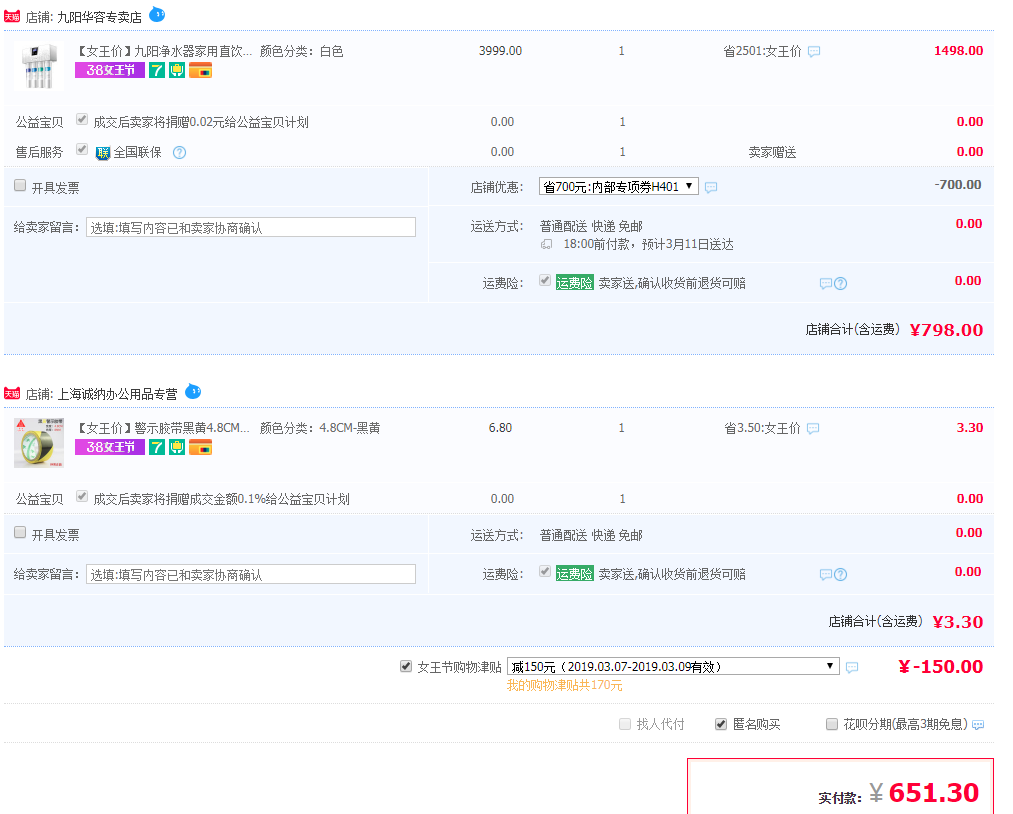Click delivery truck icon near 18:00前付款
Viewport: 1013px width, 814px height.
click(x=547, y=244)
